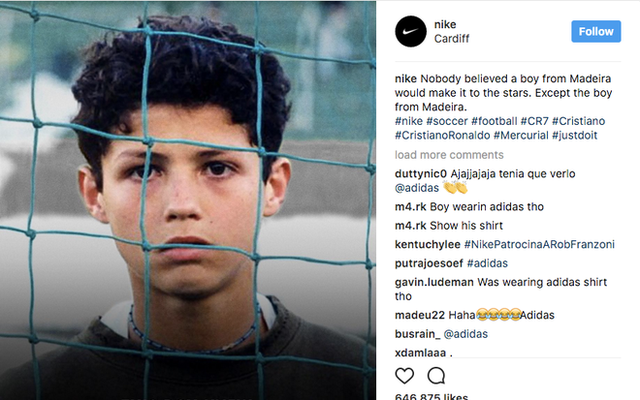This screenshot has height=400, width=640.
Task: Visit commenter kentuchylee's profile
Action: point(430,245)
